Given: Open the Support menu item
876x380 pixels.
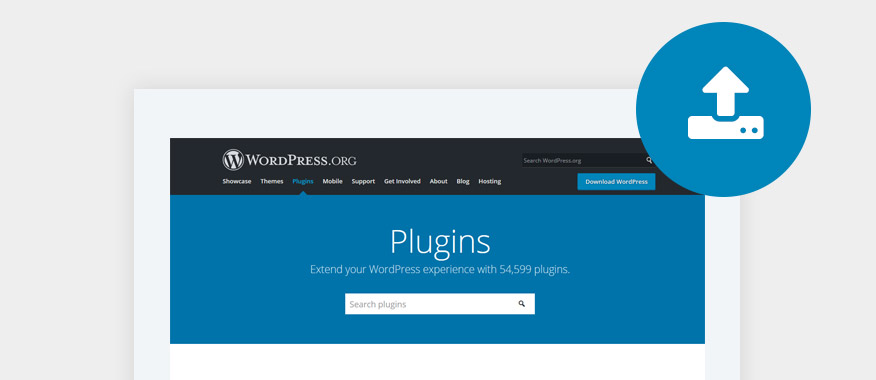Looking at the screenshot, I should coord(363,182).
